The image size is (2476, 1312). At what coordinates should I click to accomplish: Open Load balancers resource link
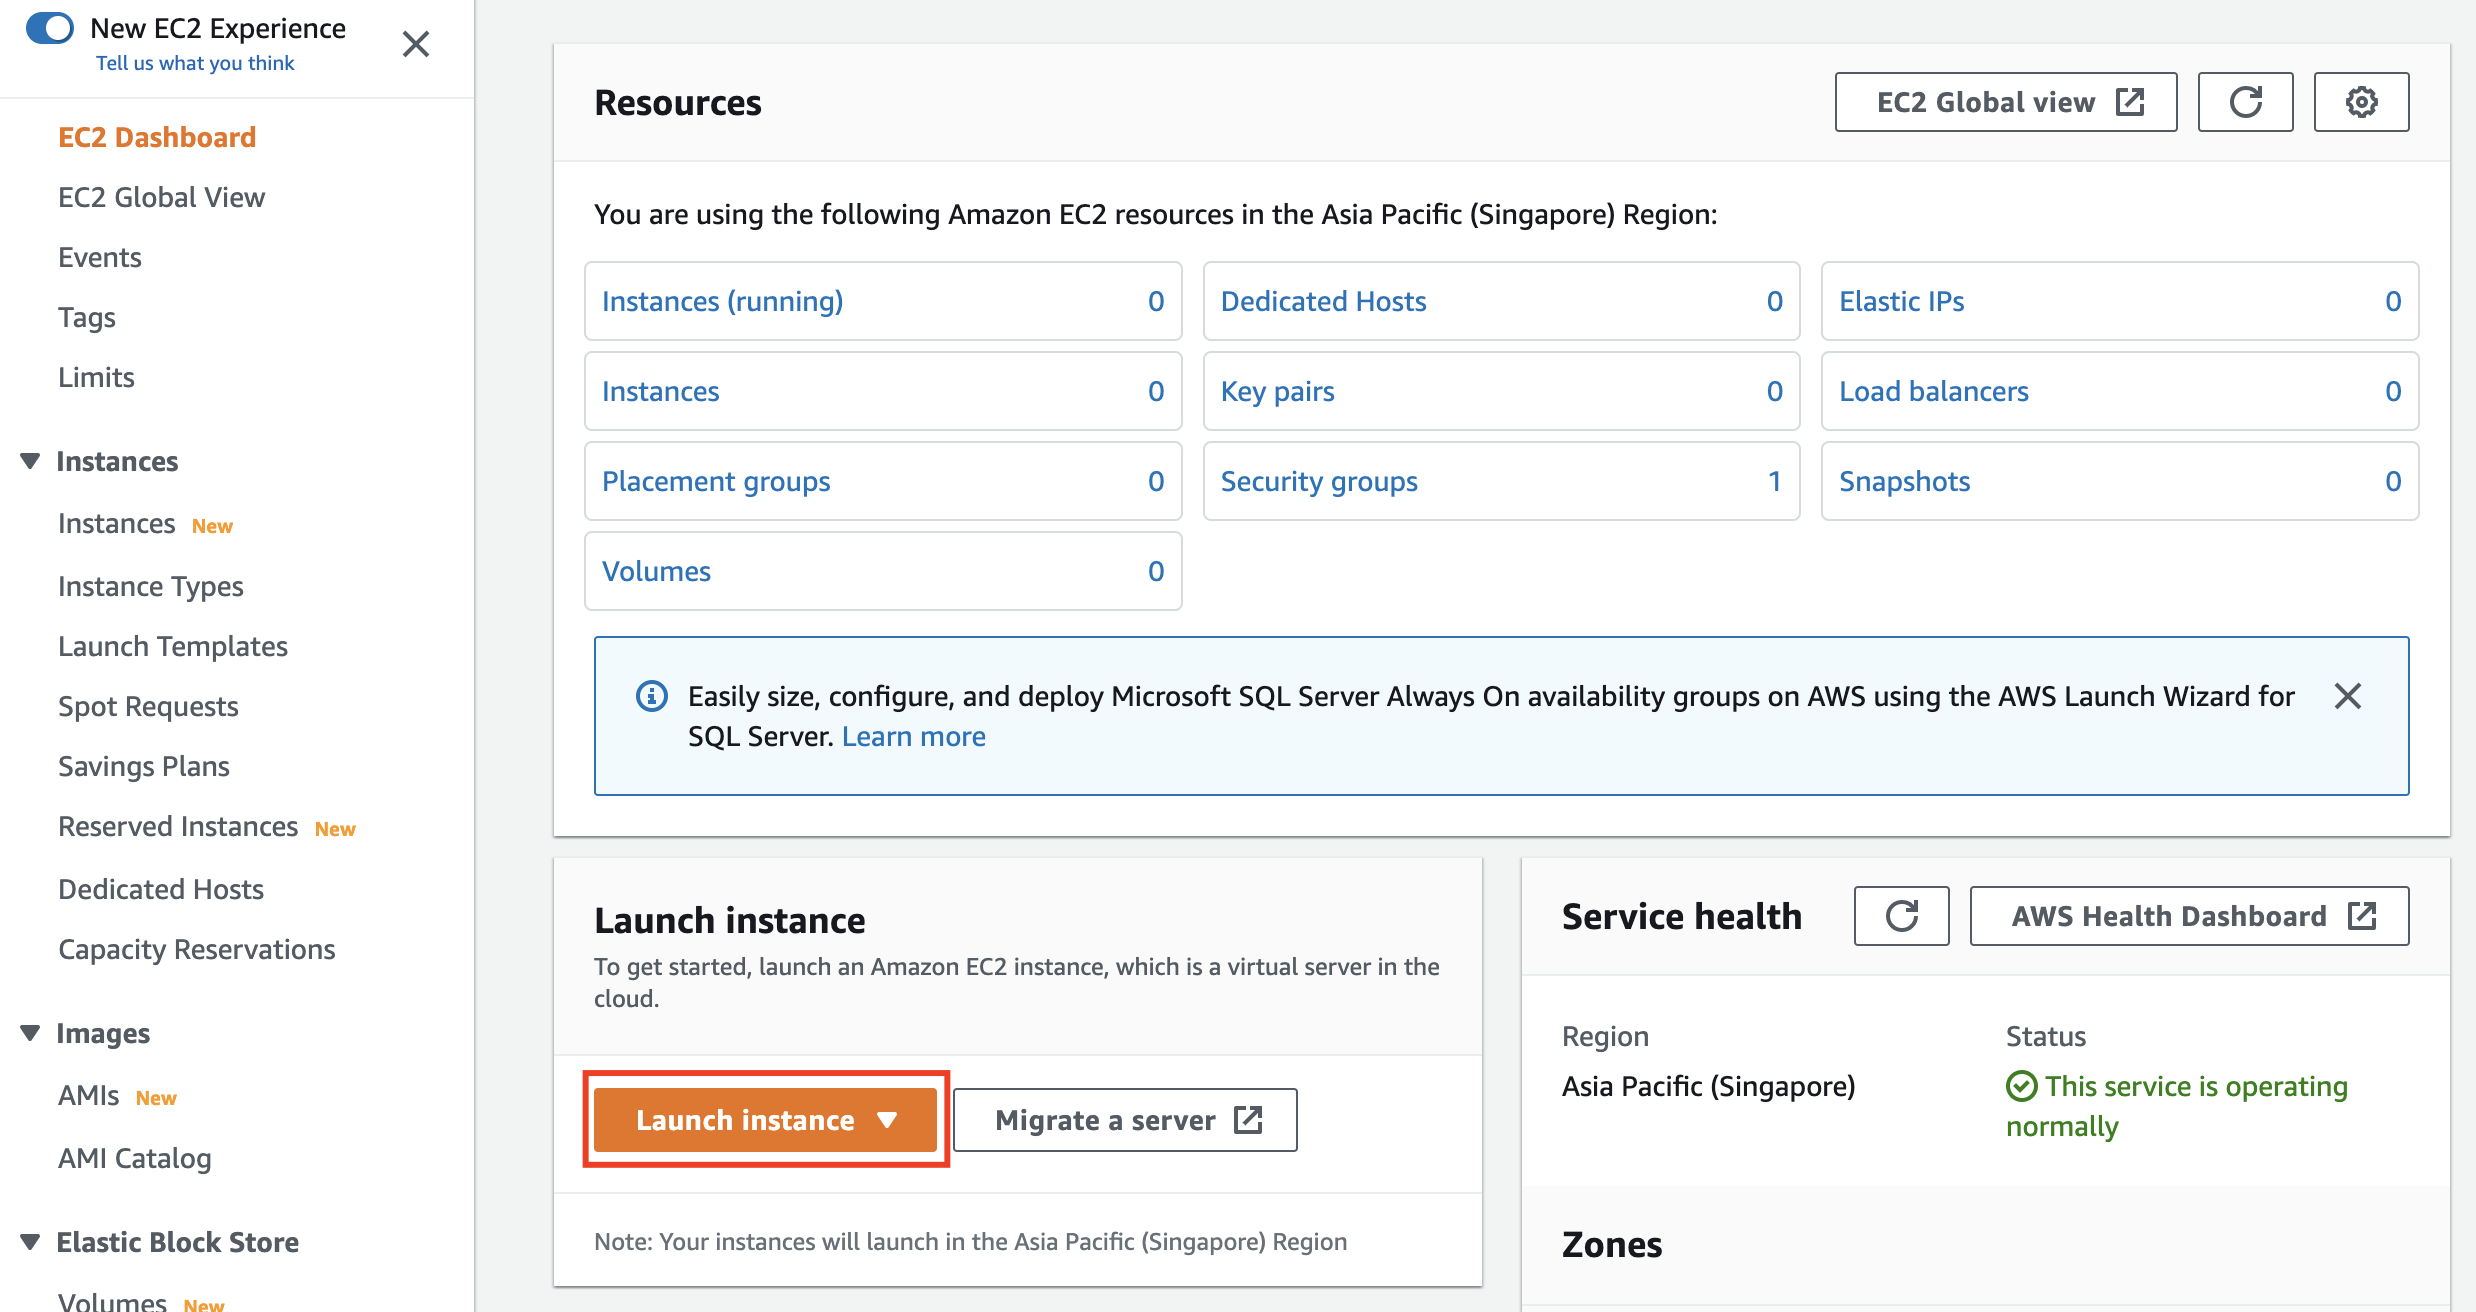[x=1933, y=391]
